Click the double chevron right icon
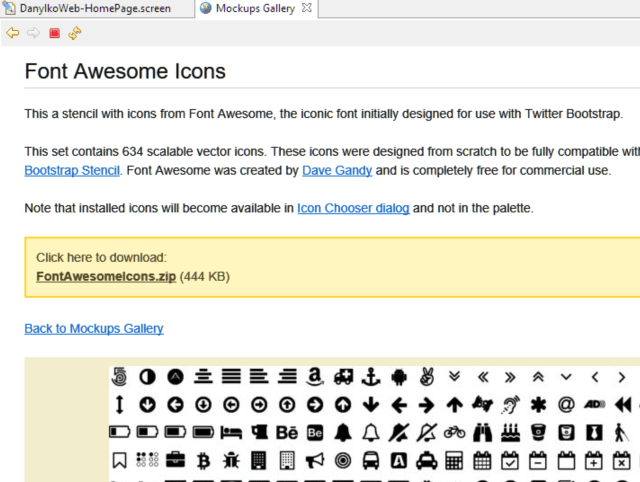640x482 pixels. pyautogui.click(x=510, y=378)
